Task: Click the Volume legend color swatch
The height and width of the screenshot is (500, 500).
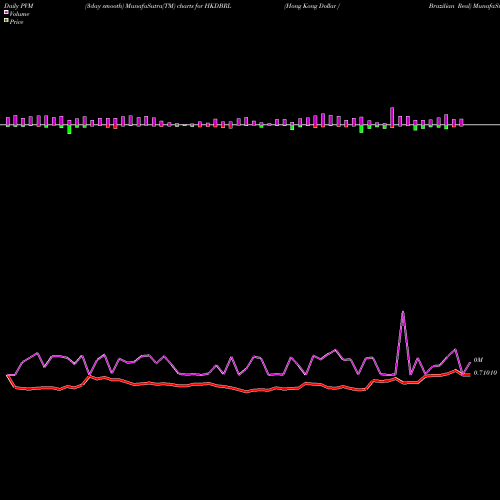Action: (6, 12)
